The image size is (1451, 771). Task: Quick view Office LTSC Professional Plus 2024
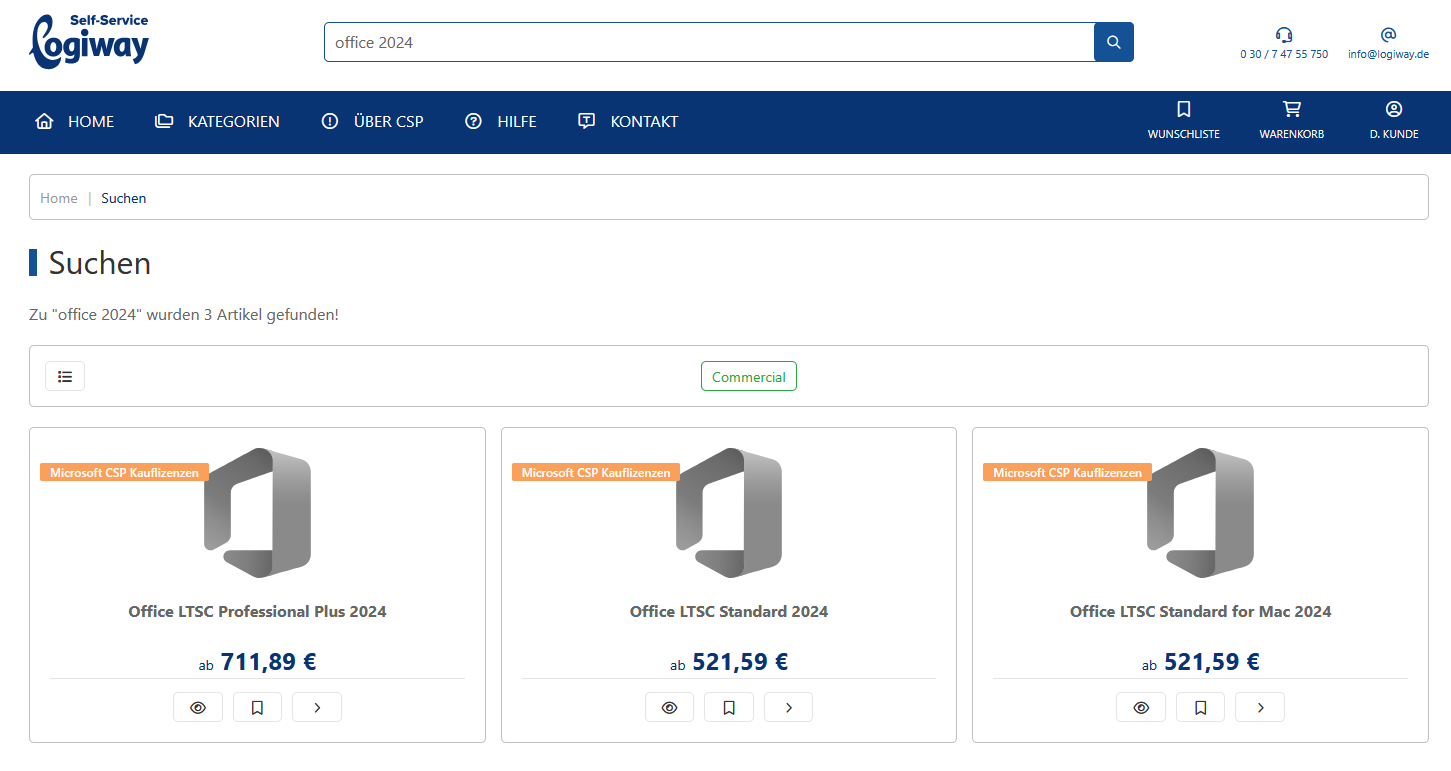[198, 707]
